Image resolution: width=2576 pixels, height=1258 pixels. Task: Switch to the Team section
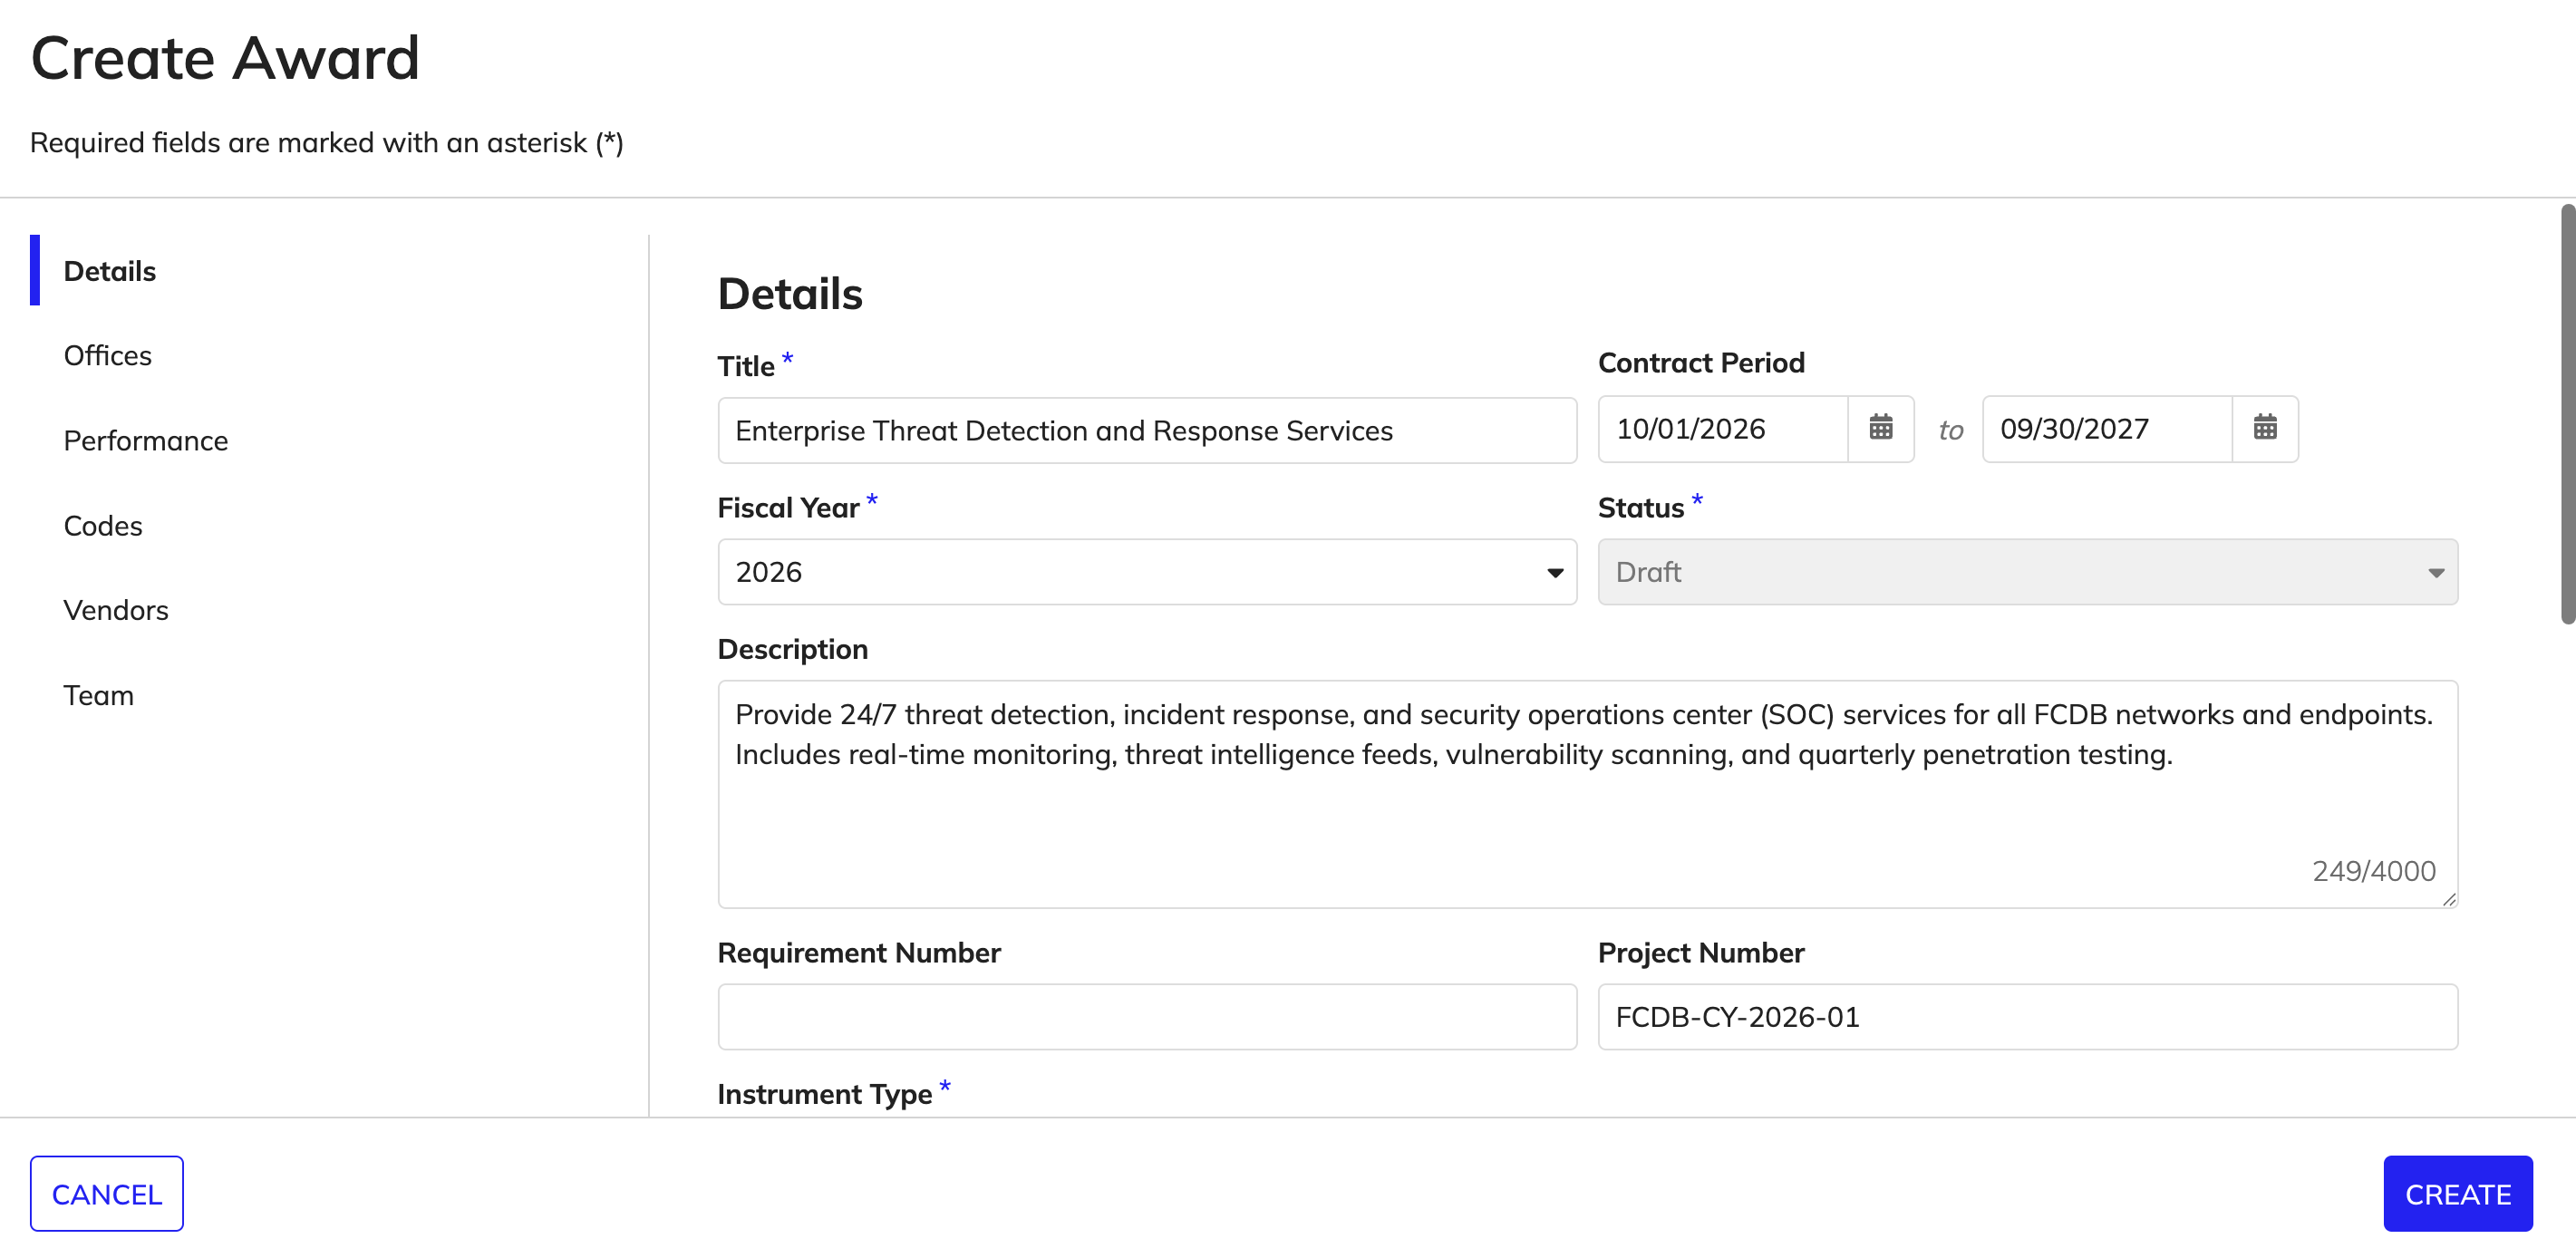coord(98,695)
